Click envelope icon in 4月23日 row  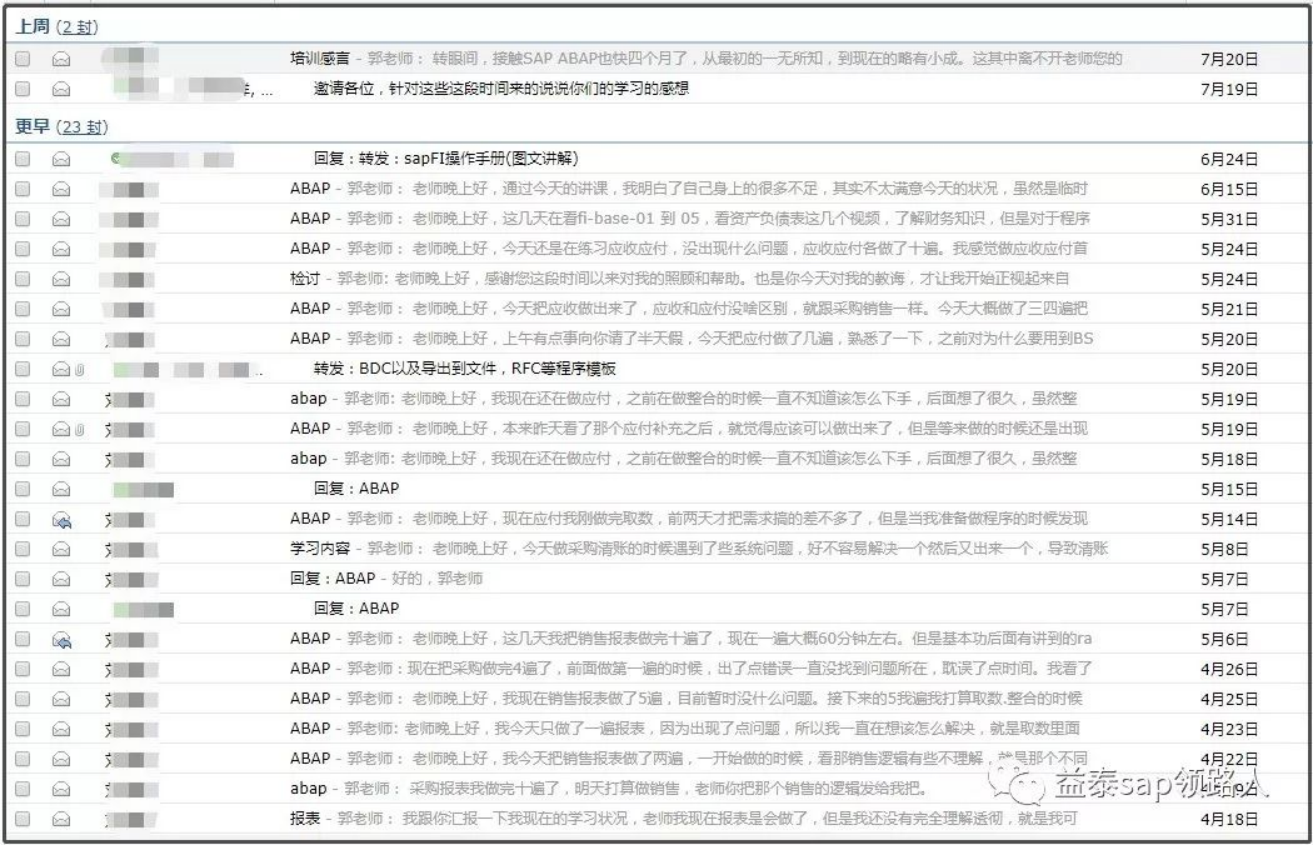(x=61, y=729)
